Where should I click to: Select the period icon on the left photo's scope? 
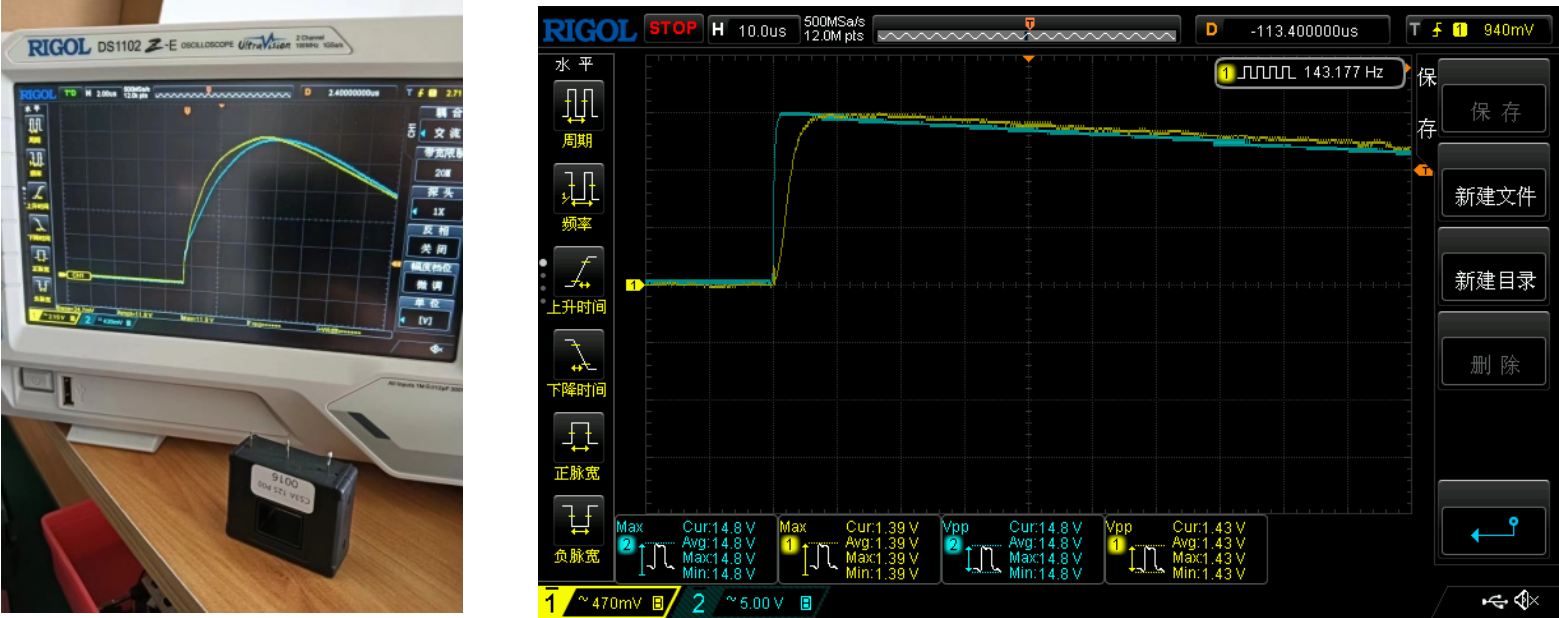(35, 124)
